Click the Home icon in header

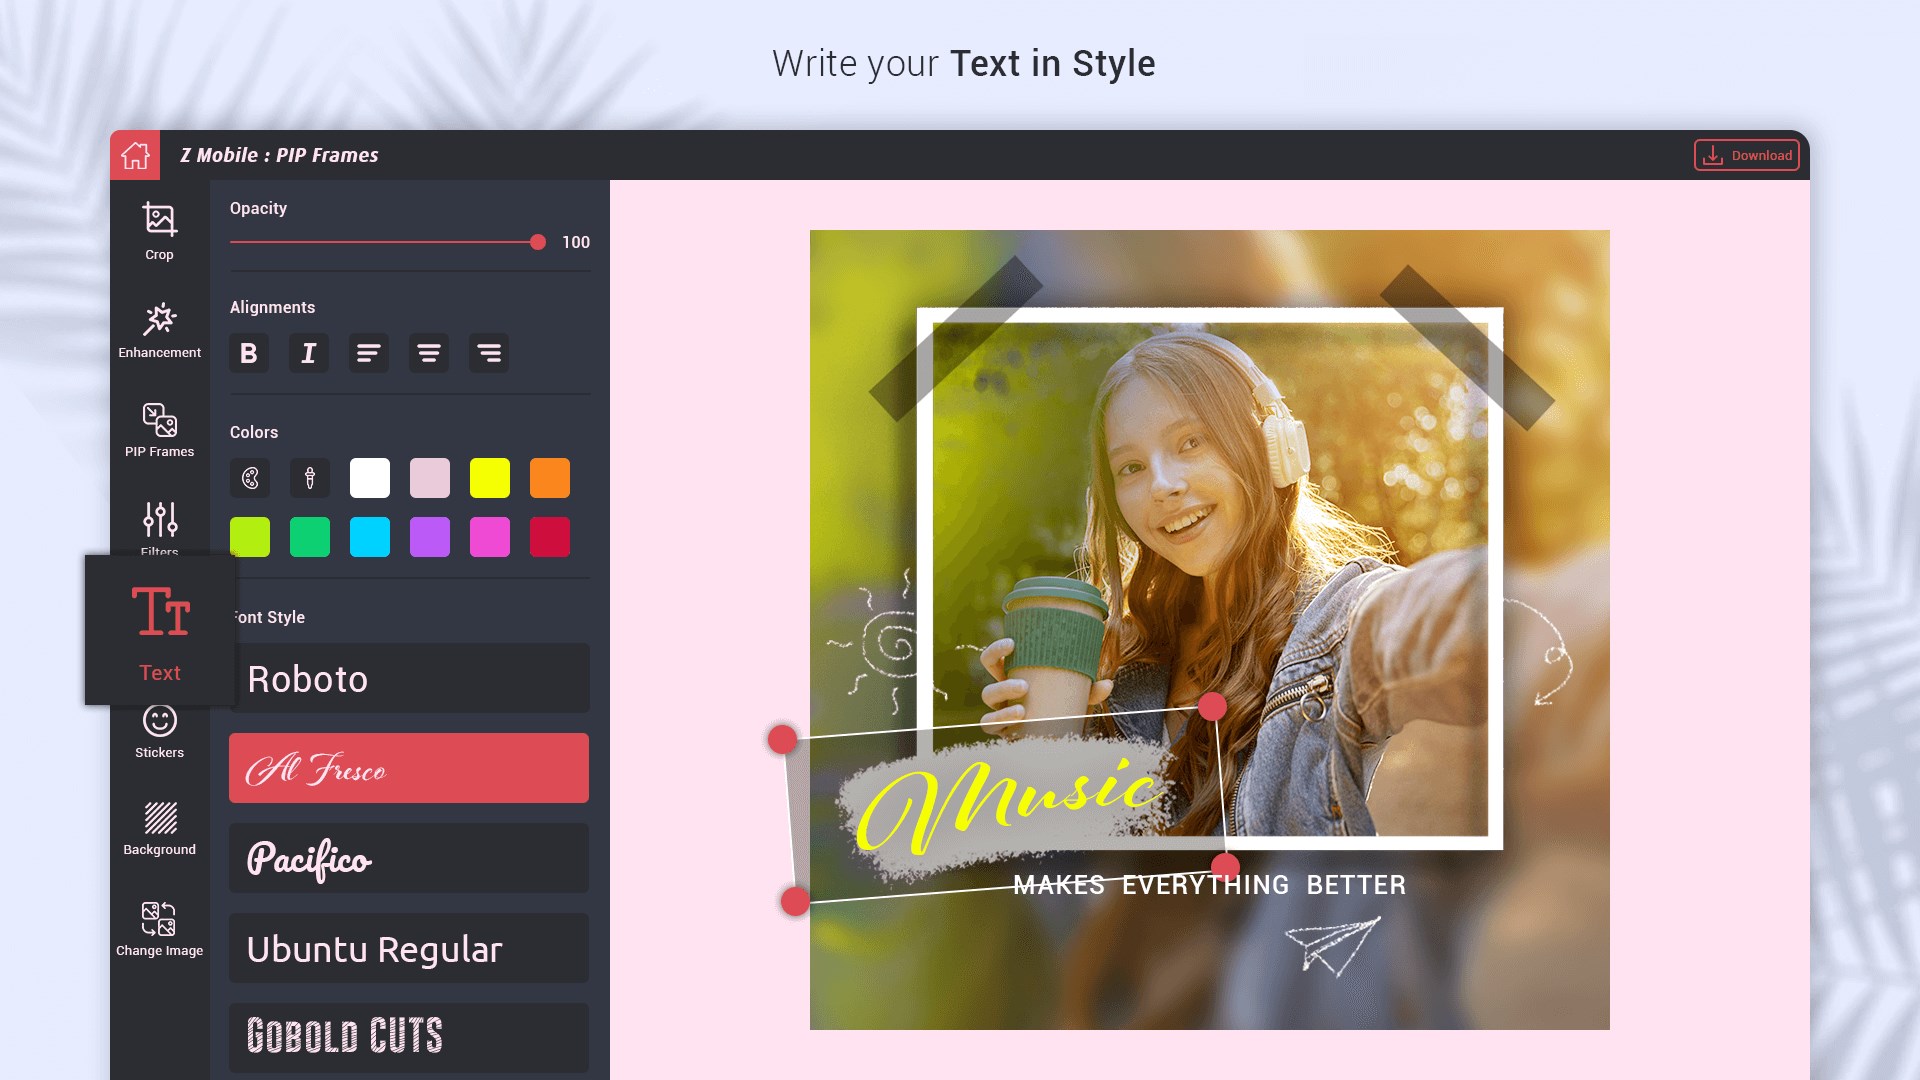coord(135,155)
